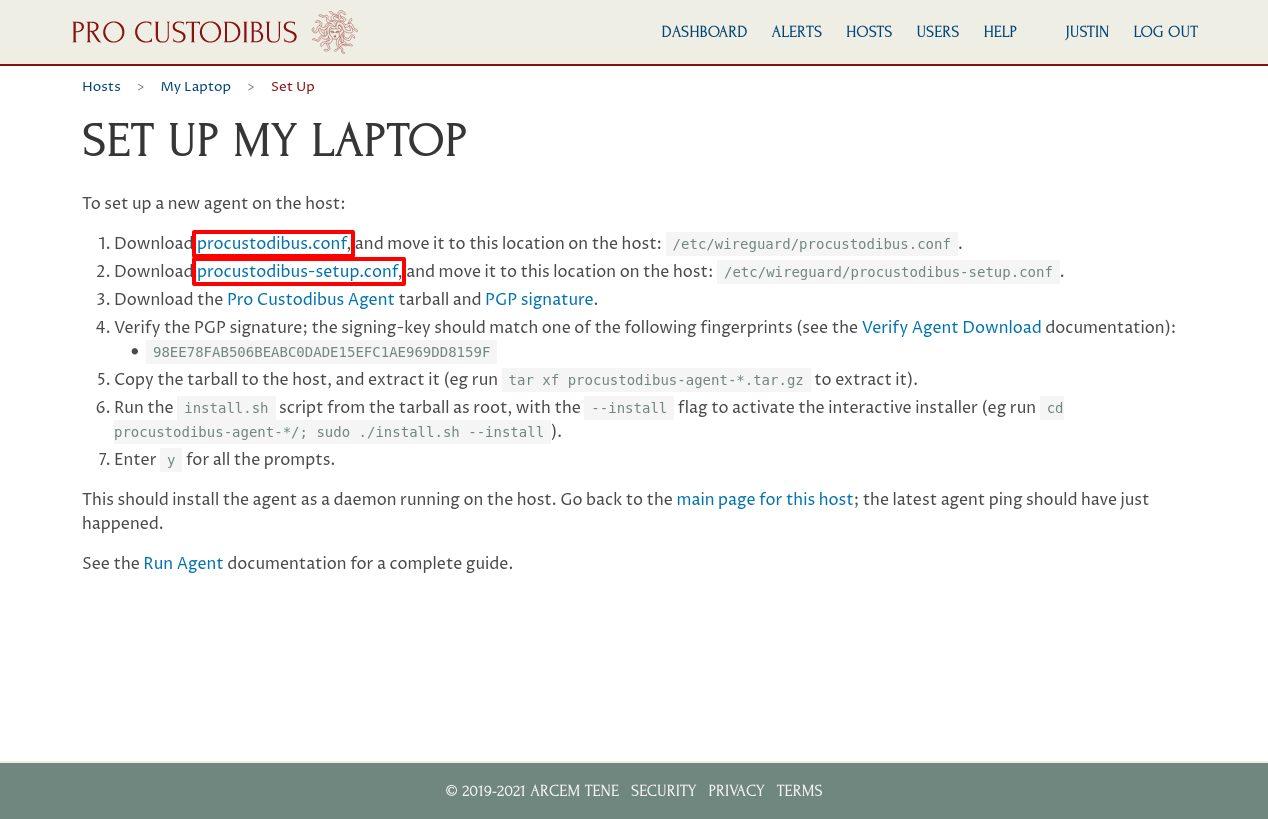Click the y prompt answer code text
This screenshot has width=1268, height=819.
tap(171, 460)
